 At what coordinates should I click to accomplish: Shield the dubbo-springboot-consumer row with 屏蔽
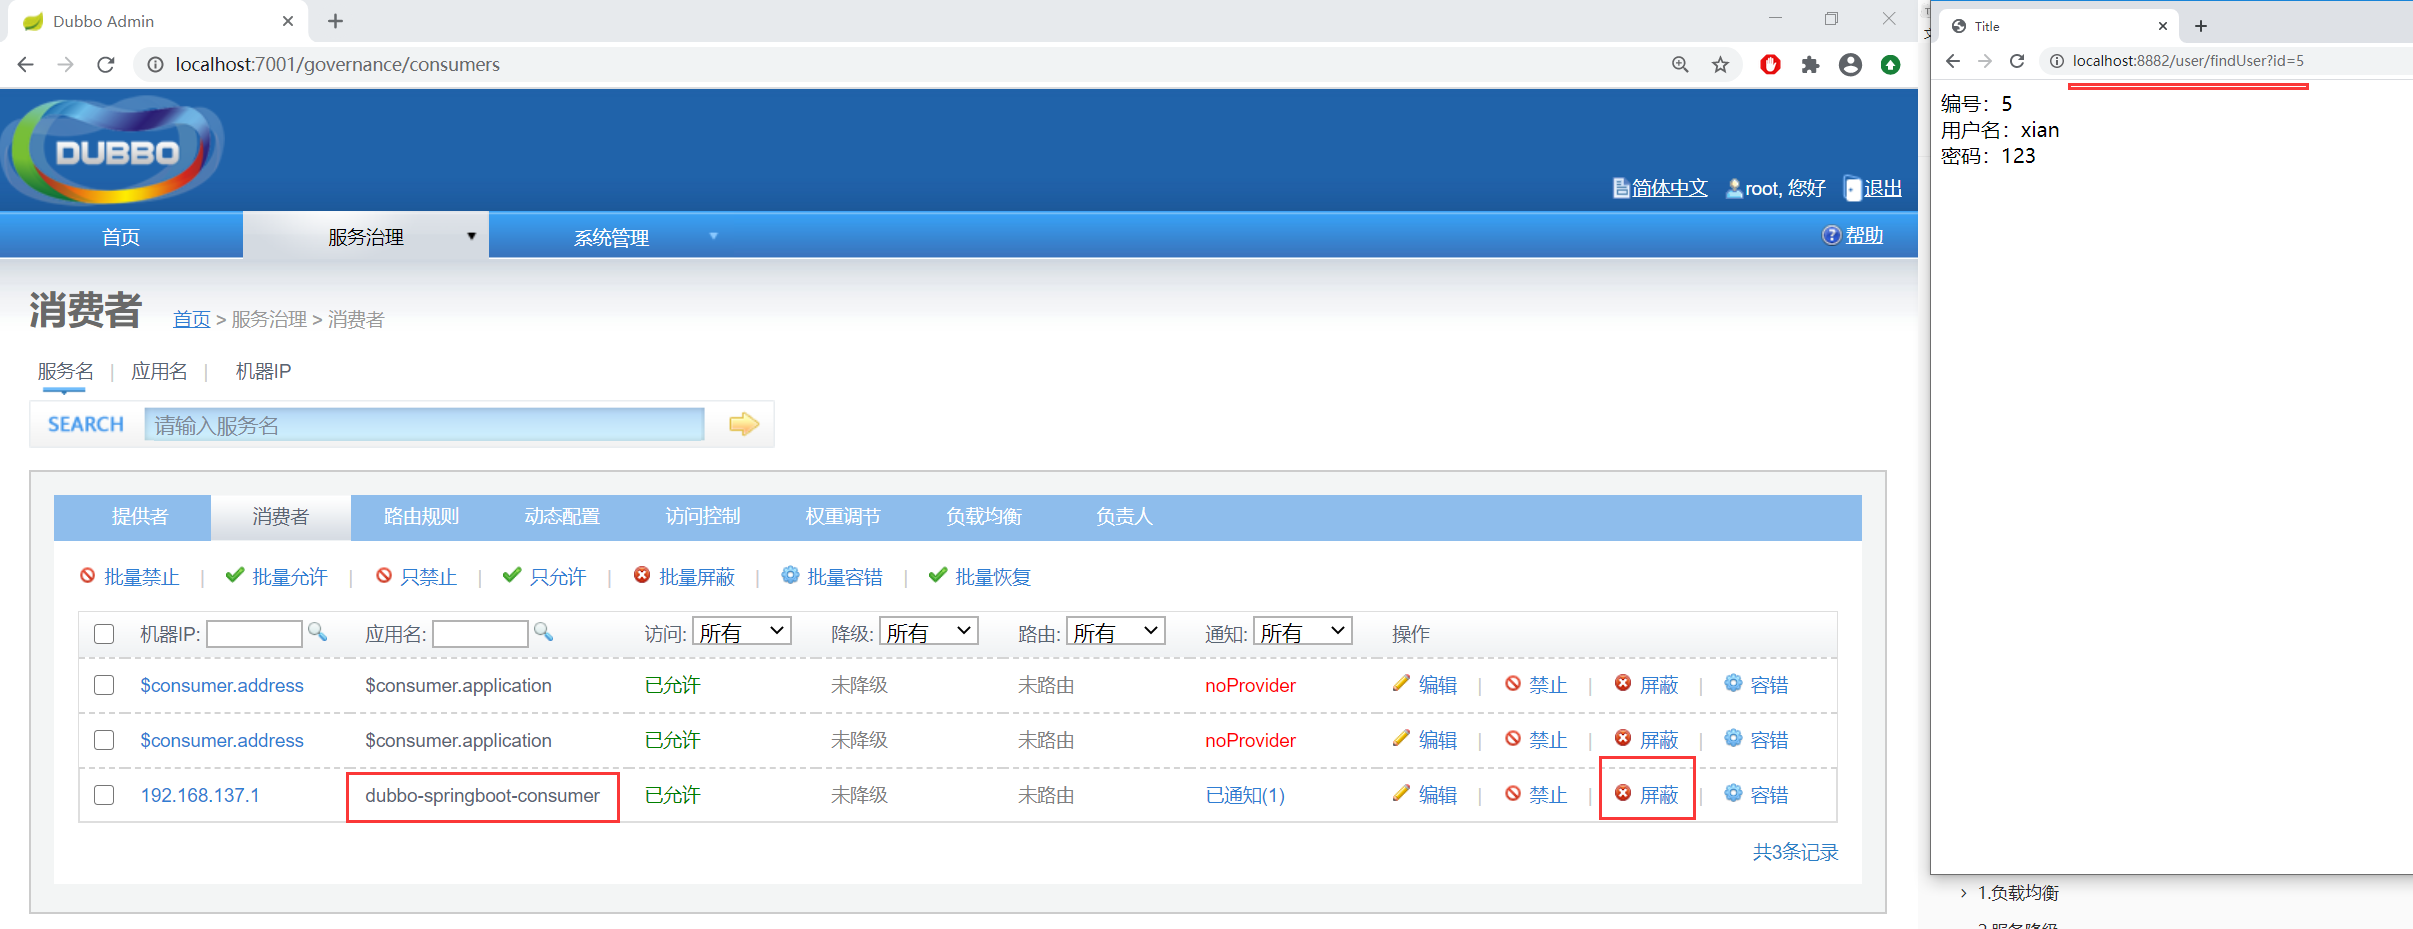click(x=1647, y=794)
